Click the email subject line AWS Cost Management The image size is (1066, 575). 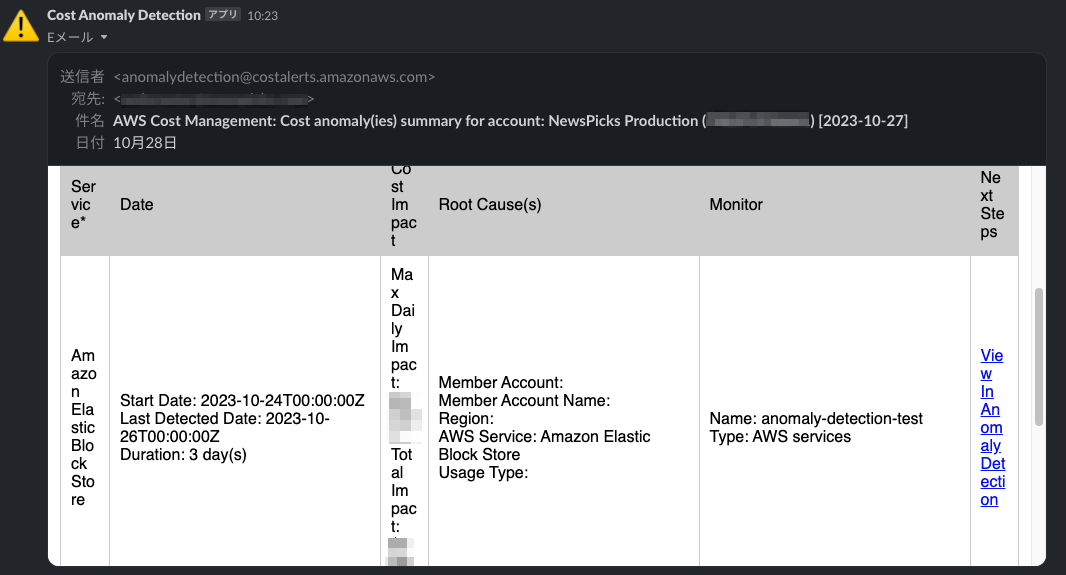click(510, 121)
